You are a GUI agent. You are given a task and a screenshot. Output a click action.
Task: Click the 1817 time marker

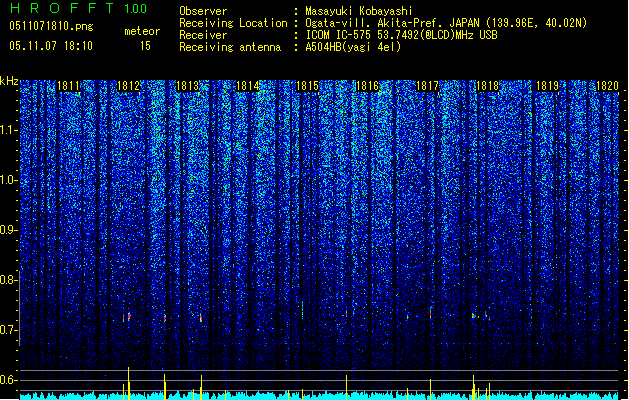point(427,86)
